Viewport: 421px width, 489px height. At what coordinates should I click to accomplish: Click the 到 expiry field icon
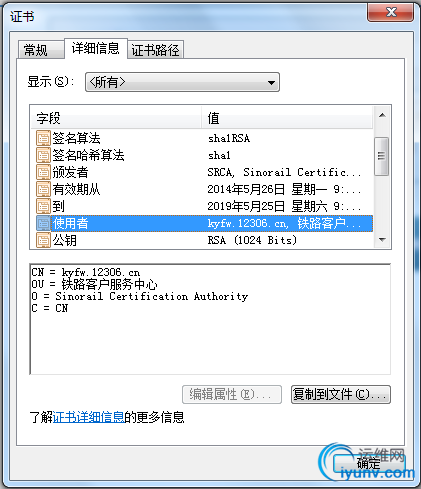tap(43, 206)
